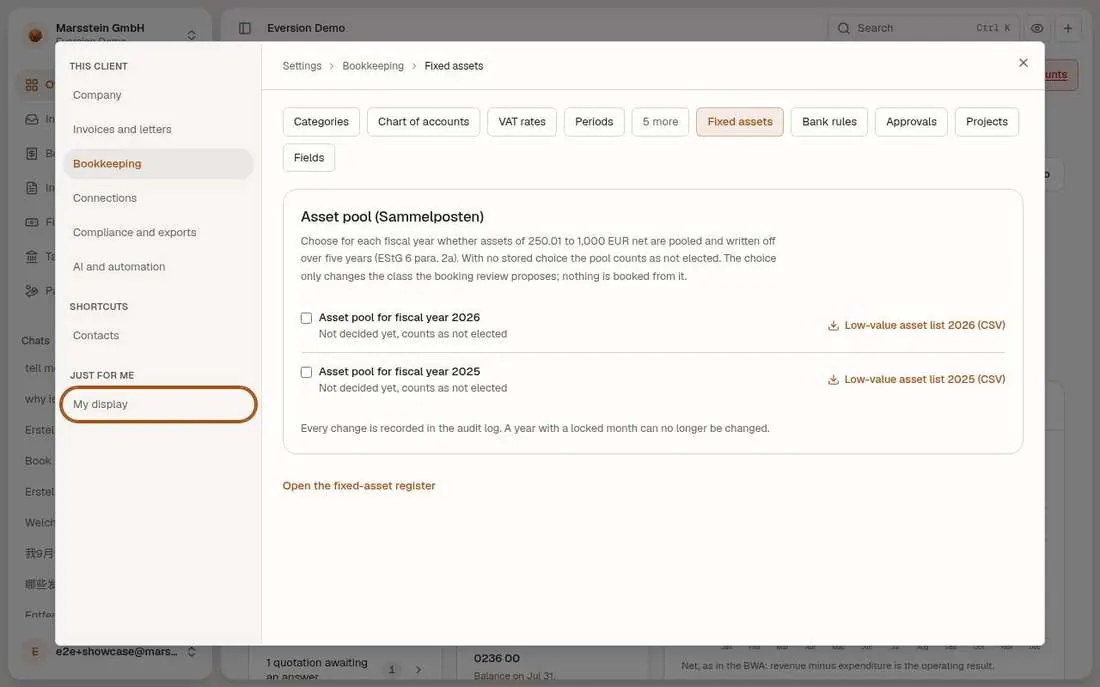Click the plus icon in the top bar
Image resolution: width=1100 pixels, height=687 pixels.
coord(1068,28)
